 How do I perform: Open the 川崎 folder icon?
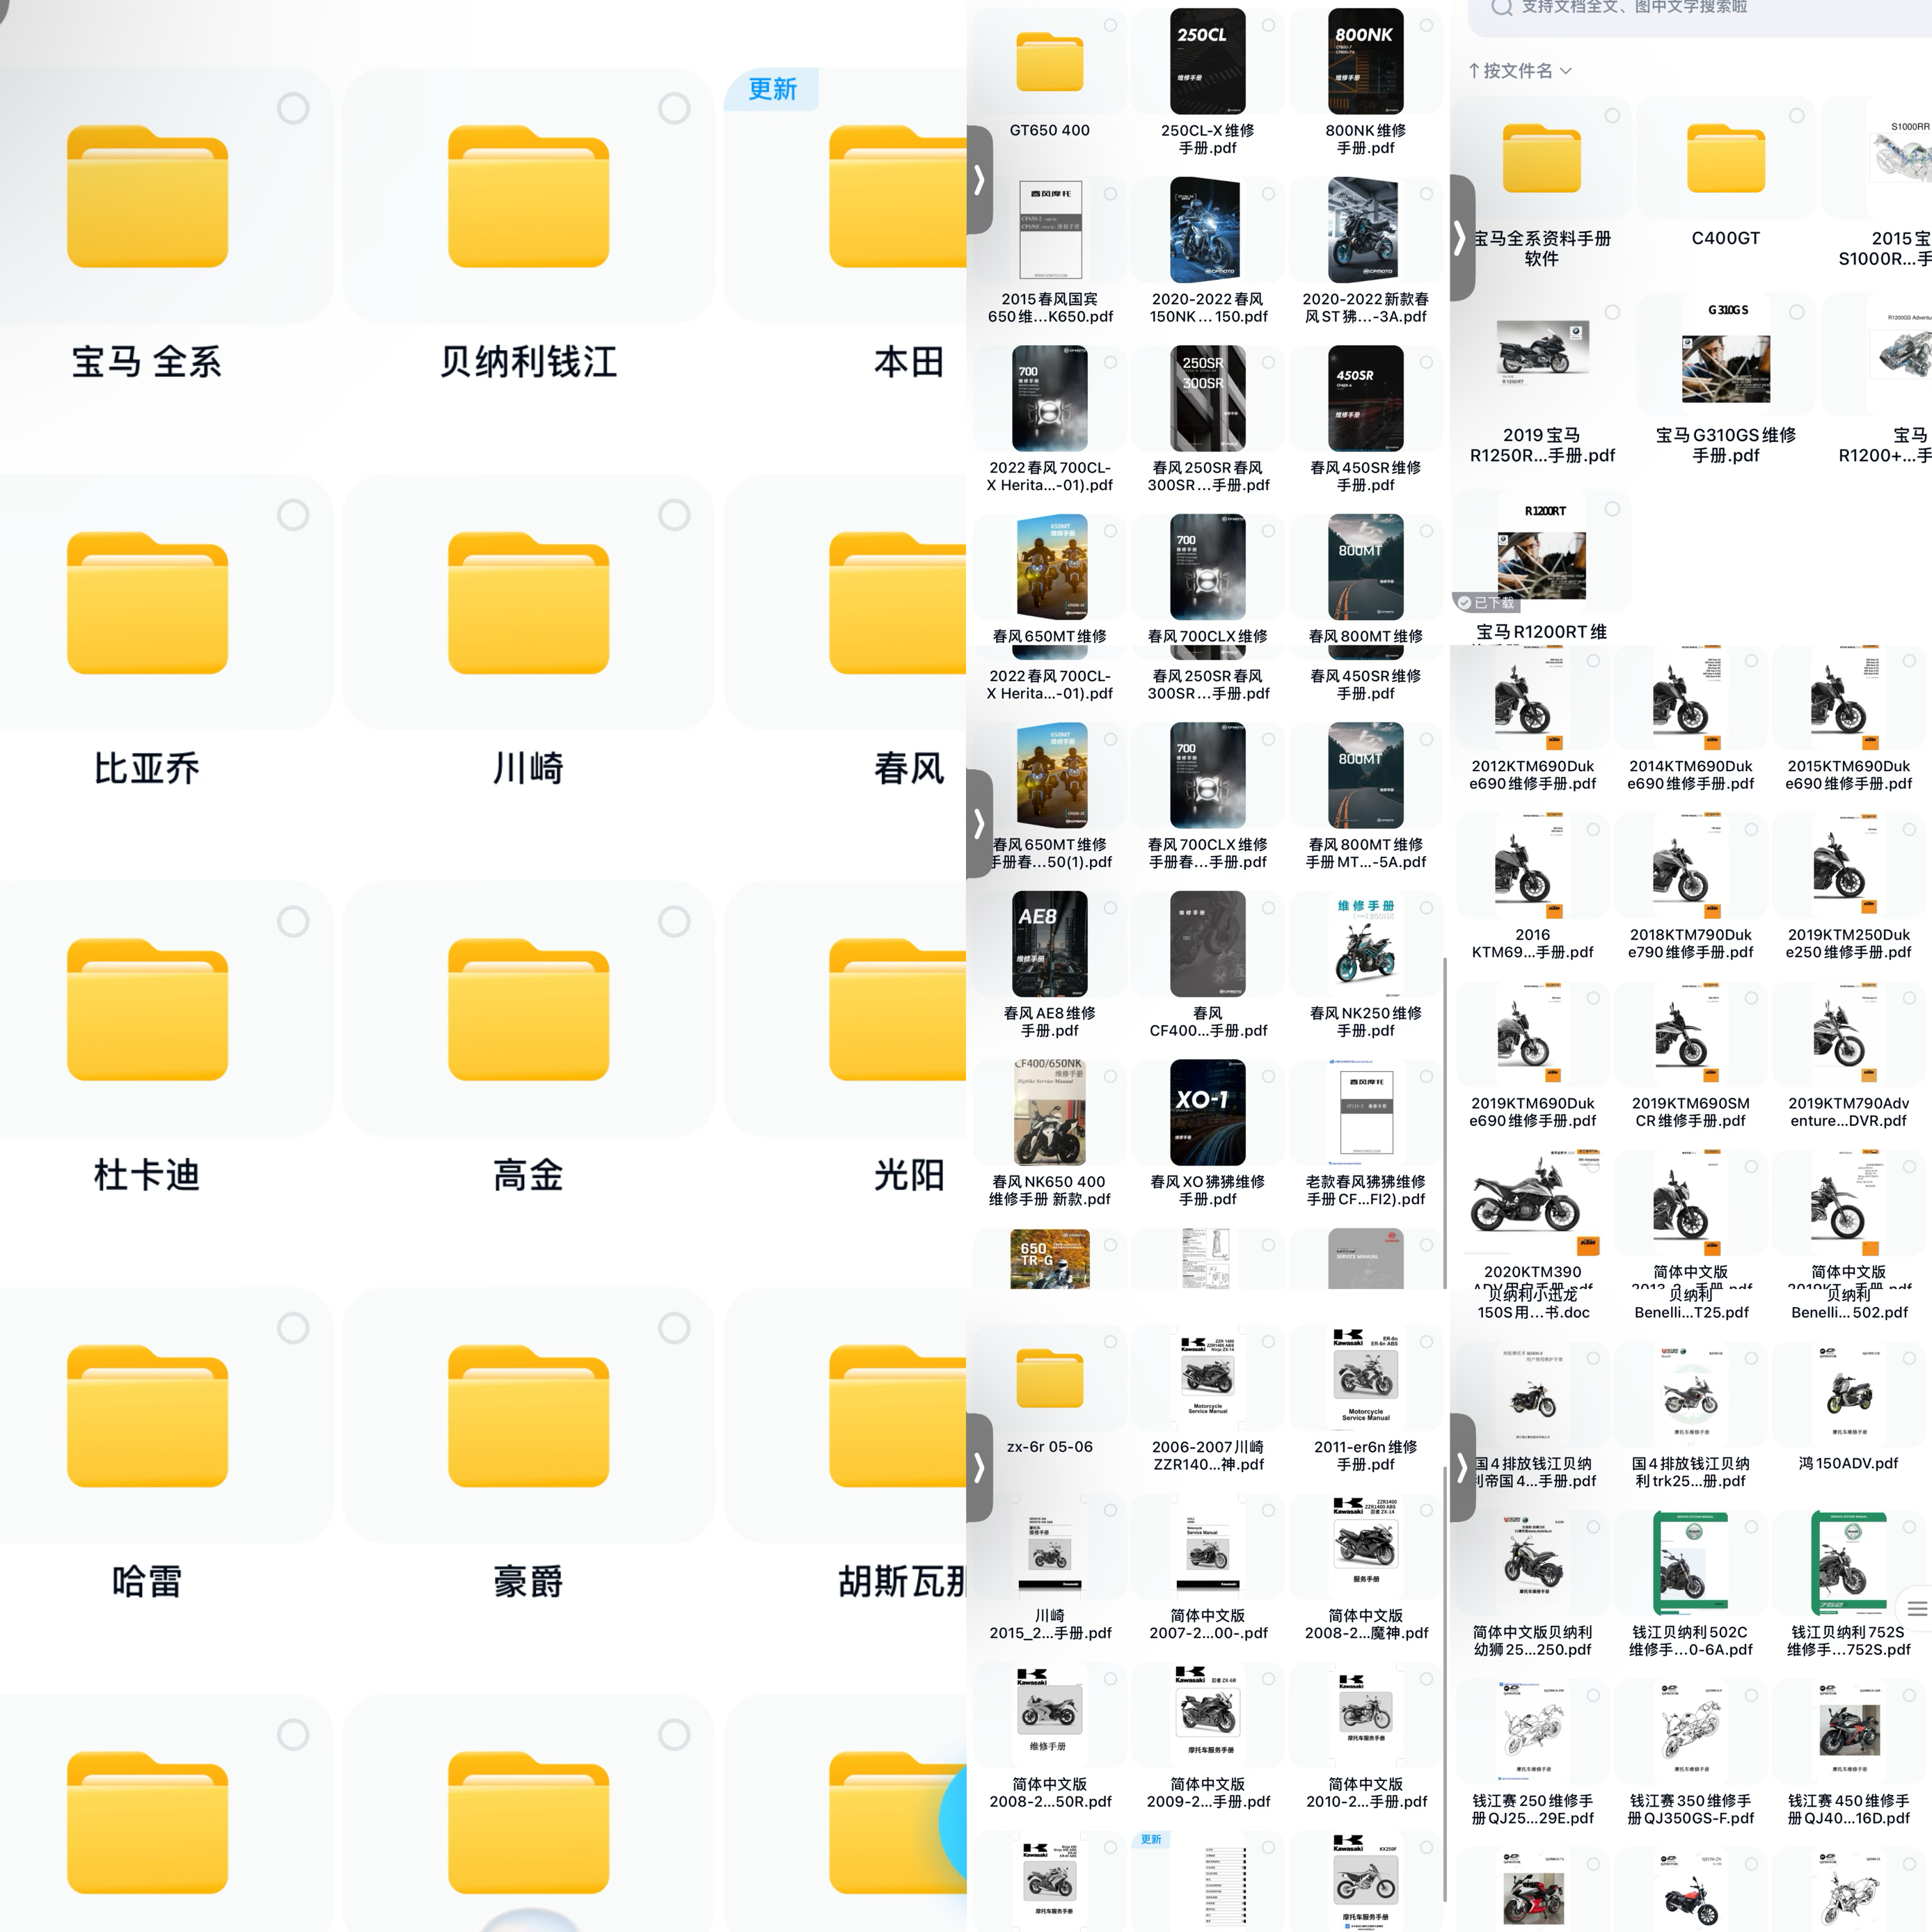528,603
